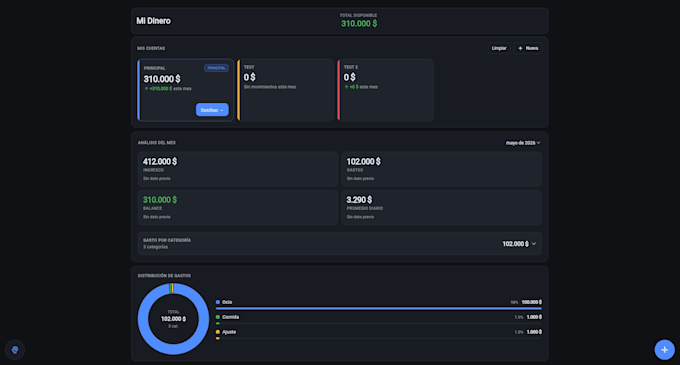
Task: Click the Ajuste category label
Action: tap(229, 332)
